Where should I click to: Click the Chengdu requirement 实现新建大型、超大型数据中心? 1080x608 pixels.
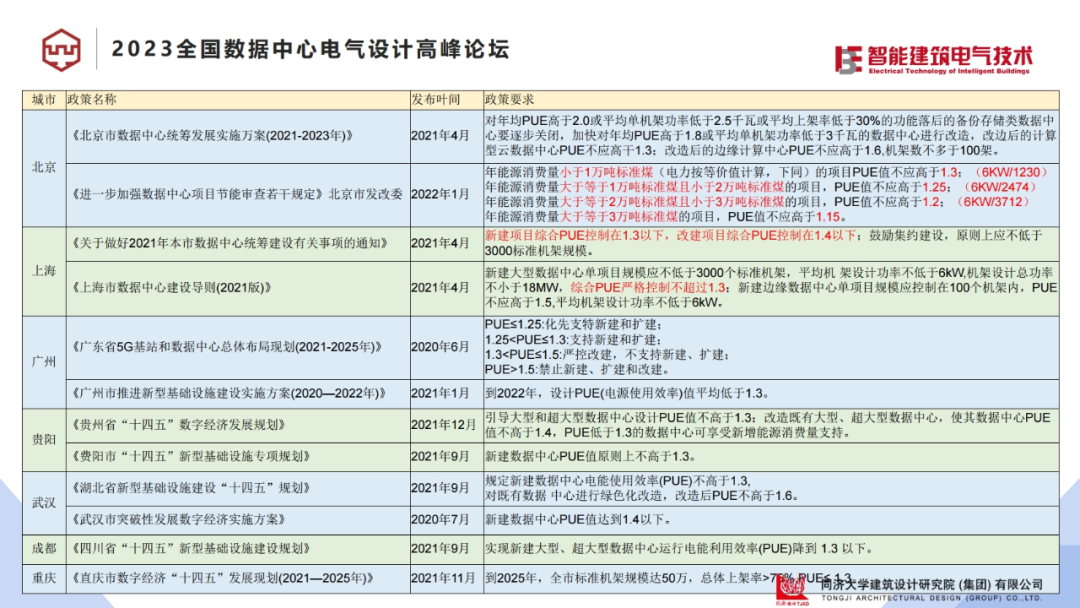[679, 549]
